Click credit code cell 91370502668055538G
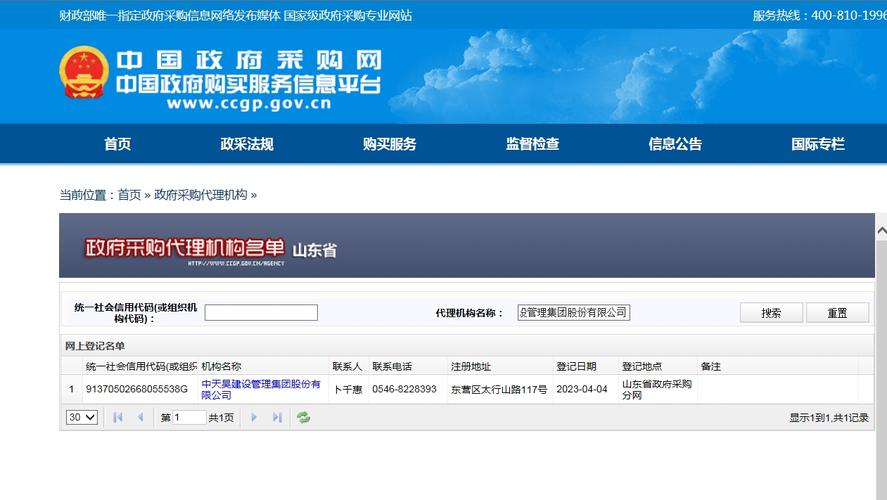Viewport: 887px width, 500px height. [136, 389]
